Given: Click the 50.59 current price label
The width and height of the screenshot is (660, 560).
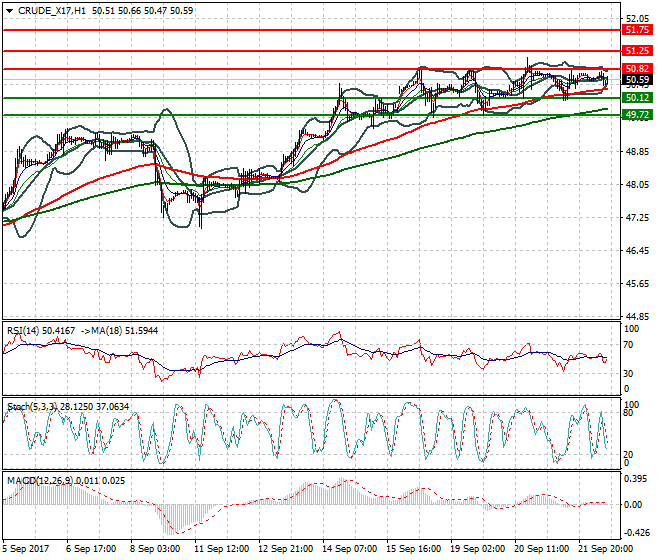Looking at the screenshot, I should point(637,80).
